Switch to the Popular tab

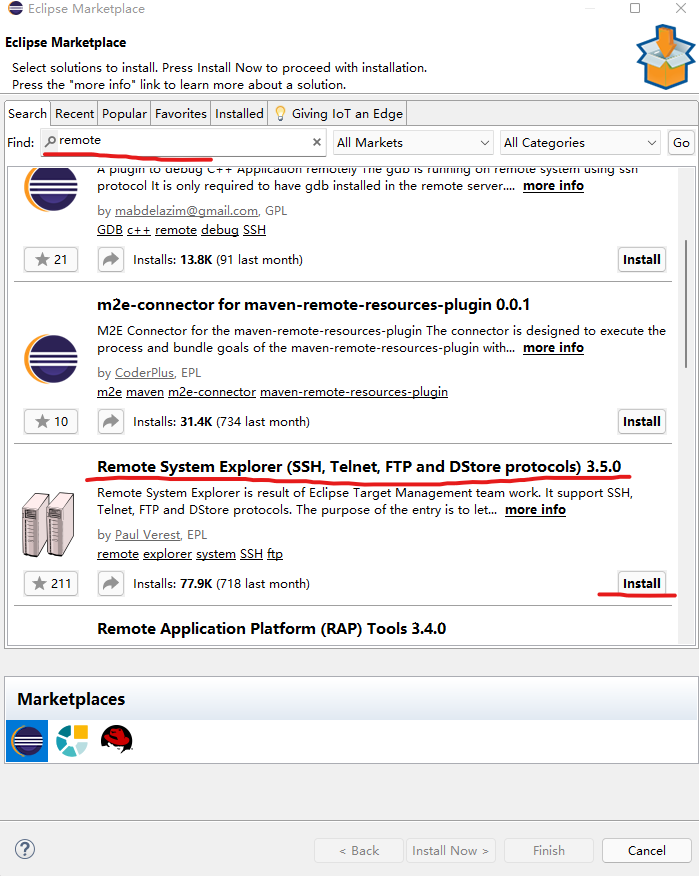pyautogui.click(x=124, y=113)
